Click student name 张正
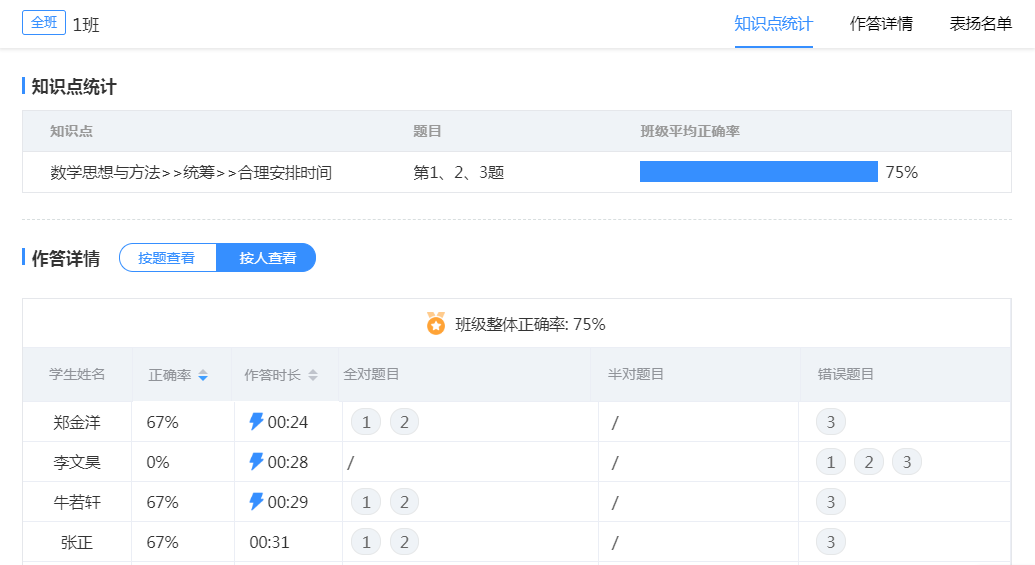1035x565 pixels. pyautogui.click(x=77, y=542)
